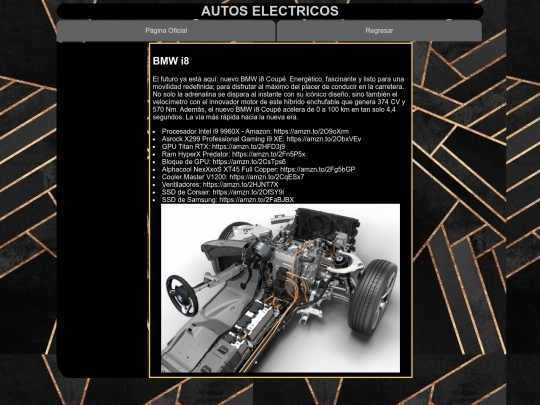
Task: Click the paragraph starting 'El futuro ya está aquí'
Action: 279,98
